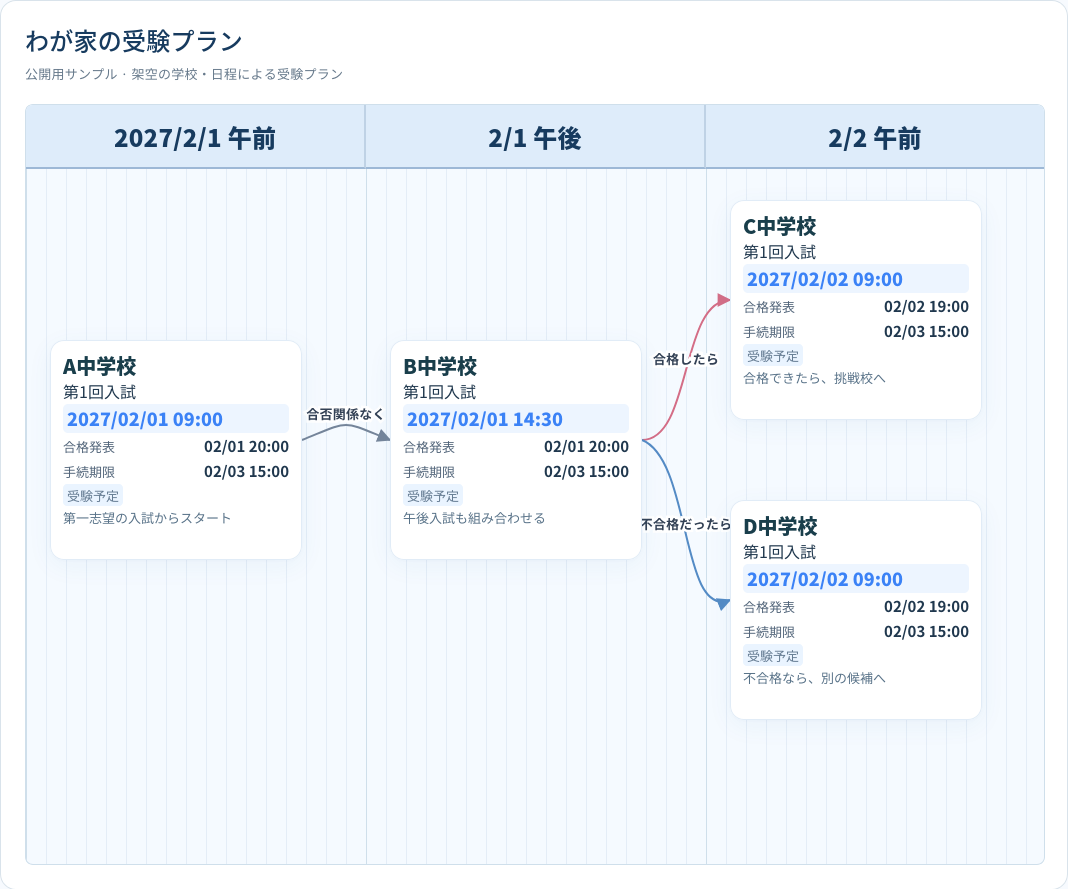Click 手続期限 label on D中学校 card
Image resolution: width=1068 pixels, height=889 pixels.
[769, 632]
